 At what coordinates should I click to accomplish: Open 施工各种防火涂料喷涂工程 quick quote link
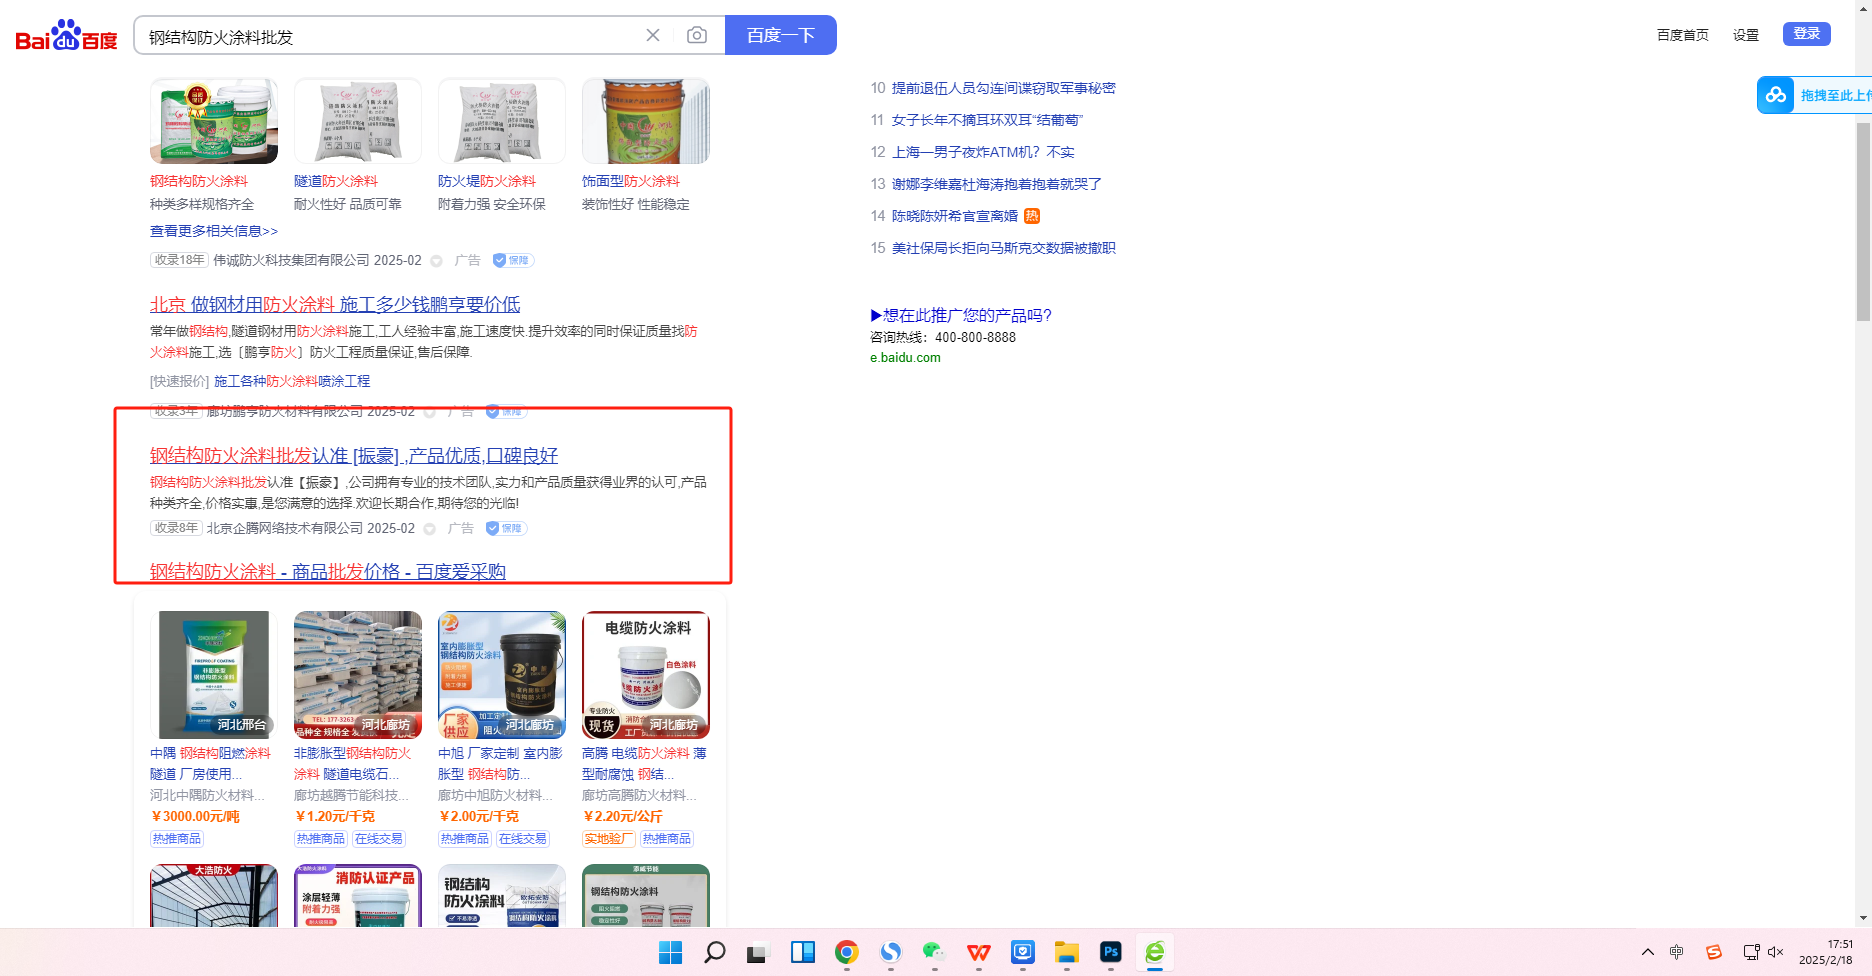click(292, 381)
